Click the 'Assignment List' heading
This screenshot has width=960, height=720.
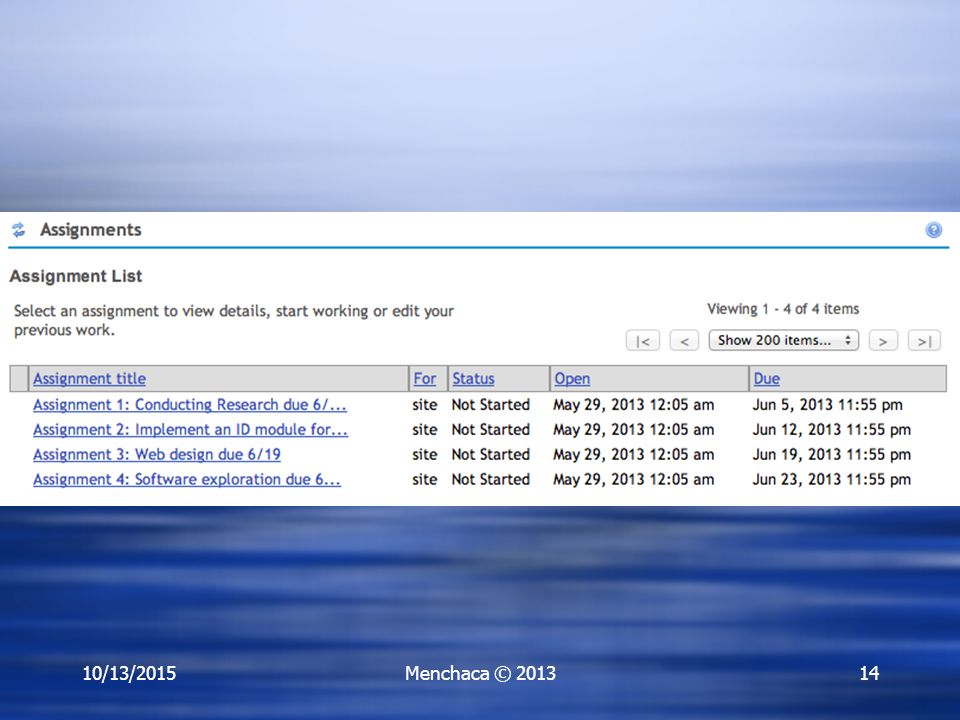pyautogui.click(x=76, y=276)
